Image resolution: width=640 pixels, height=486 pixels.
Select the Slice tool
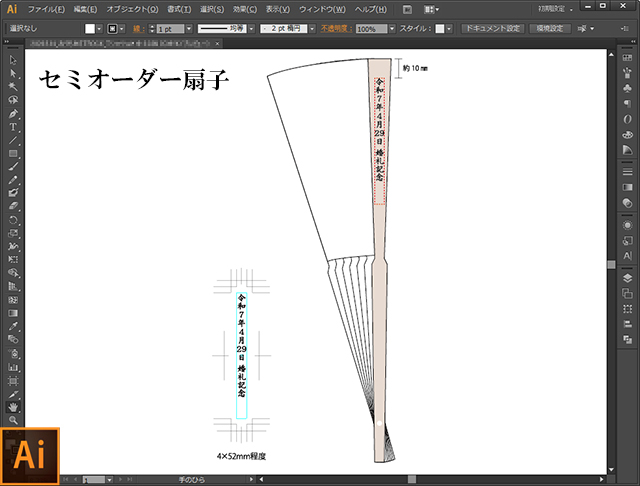(13, 394)
